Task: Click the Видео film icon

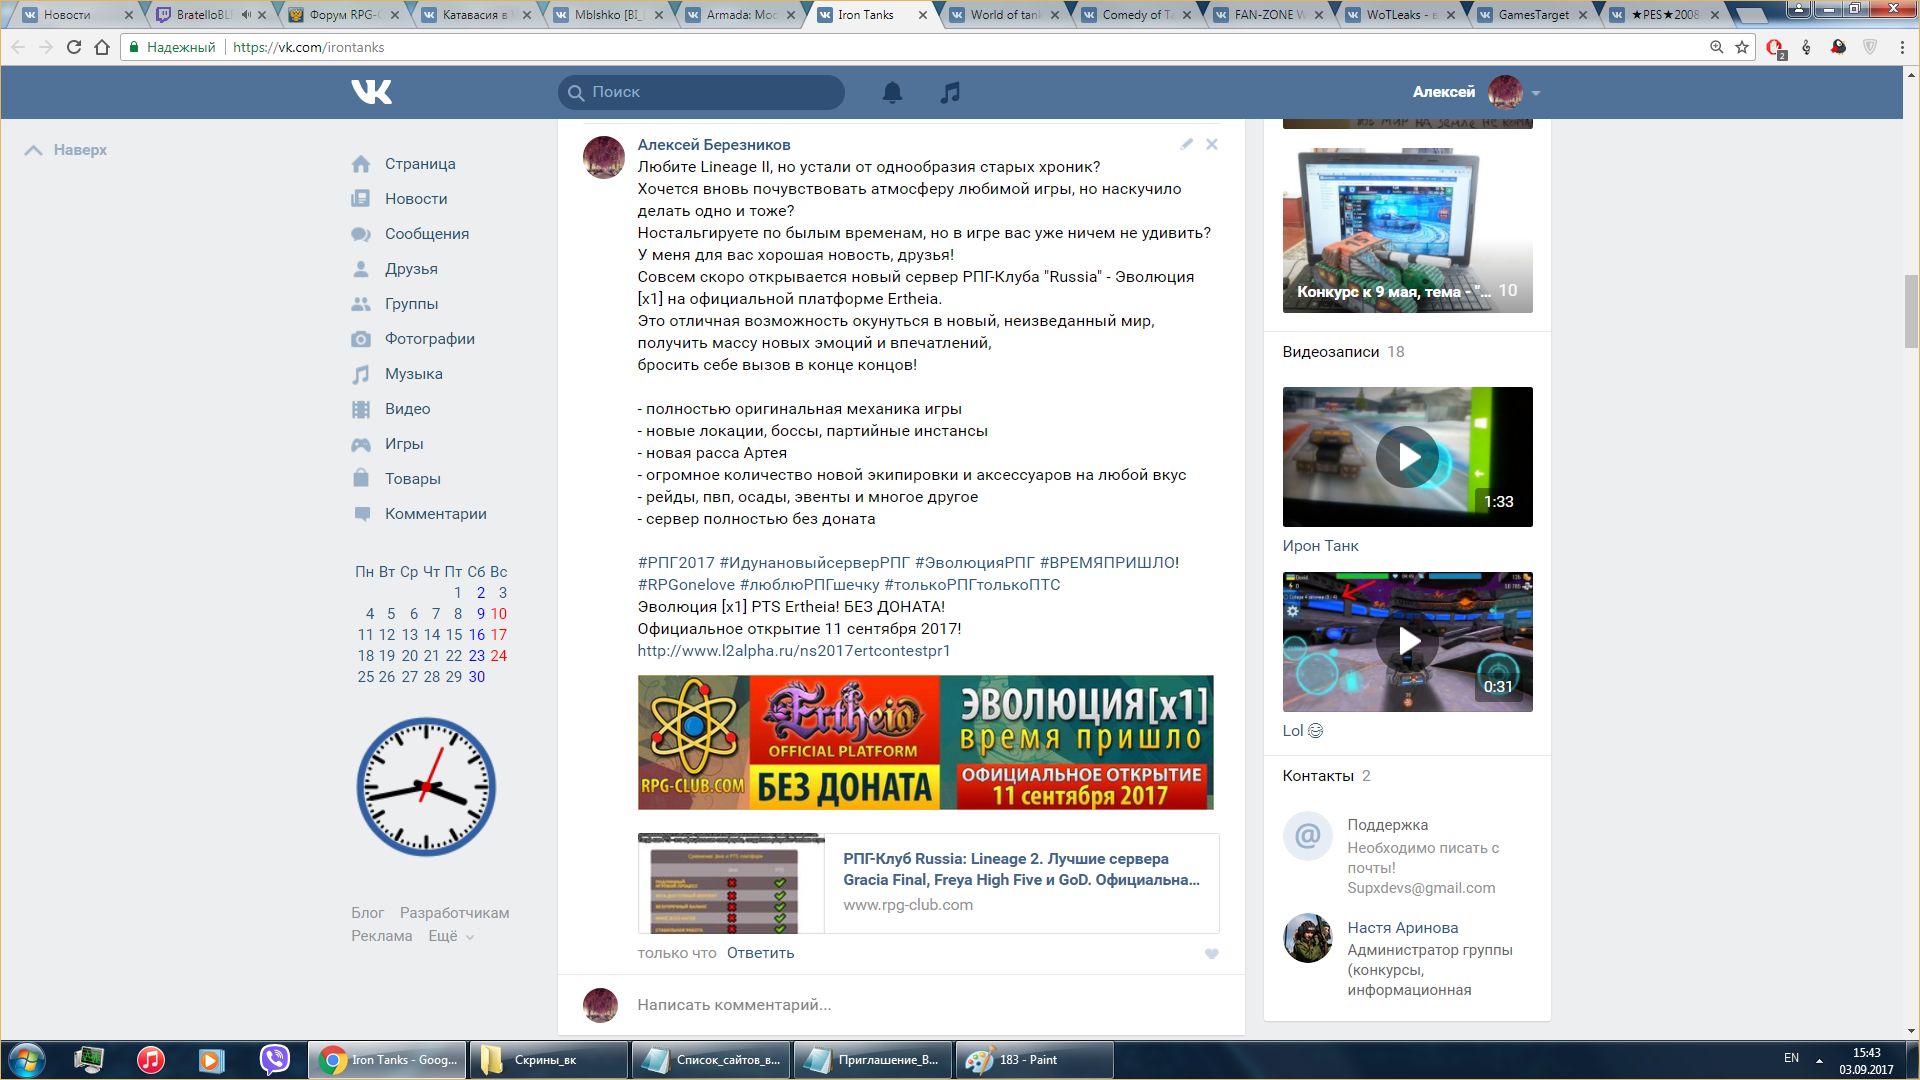Action: [361, 409]
